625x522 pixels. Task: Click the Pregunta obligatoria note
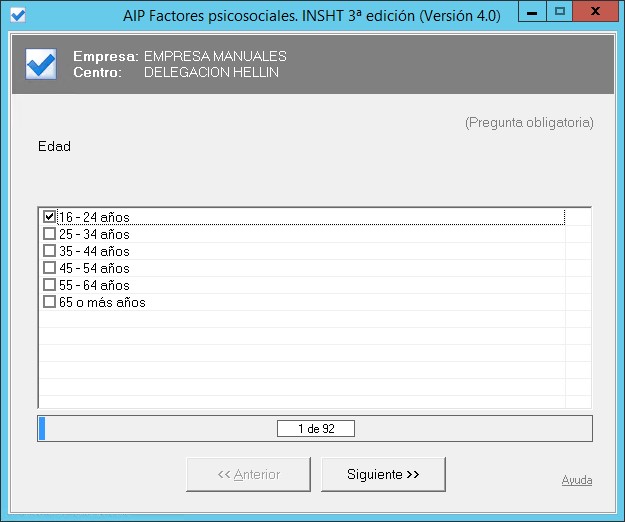click(x=529, y=122)
